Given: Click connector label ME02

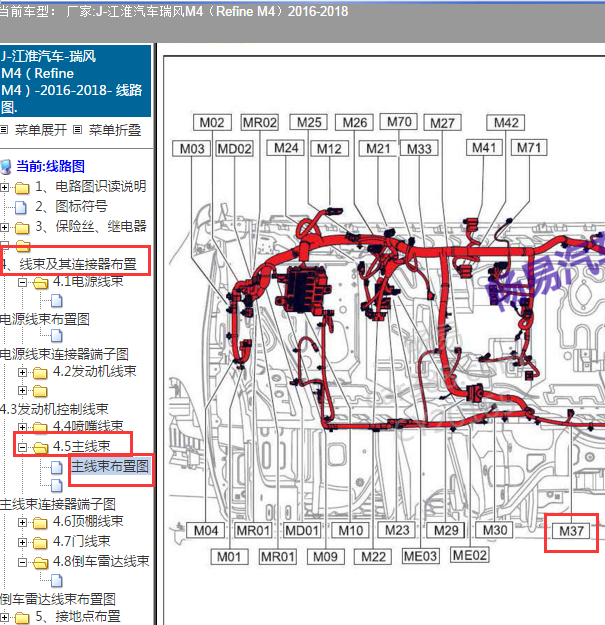Looking at the screenshot, I should [x=470, y=555].
